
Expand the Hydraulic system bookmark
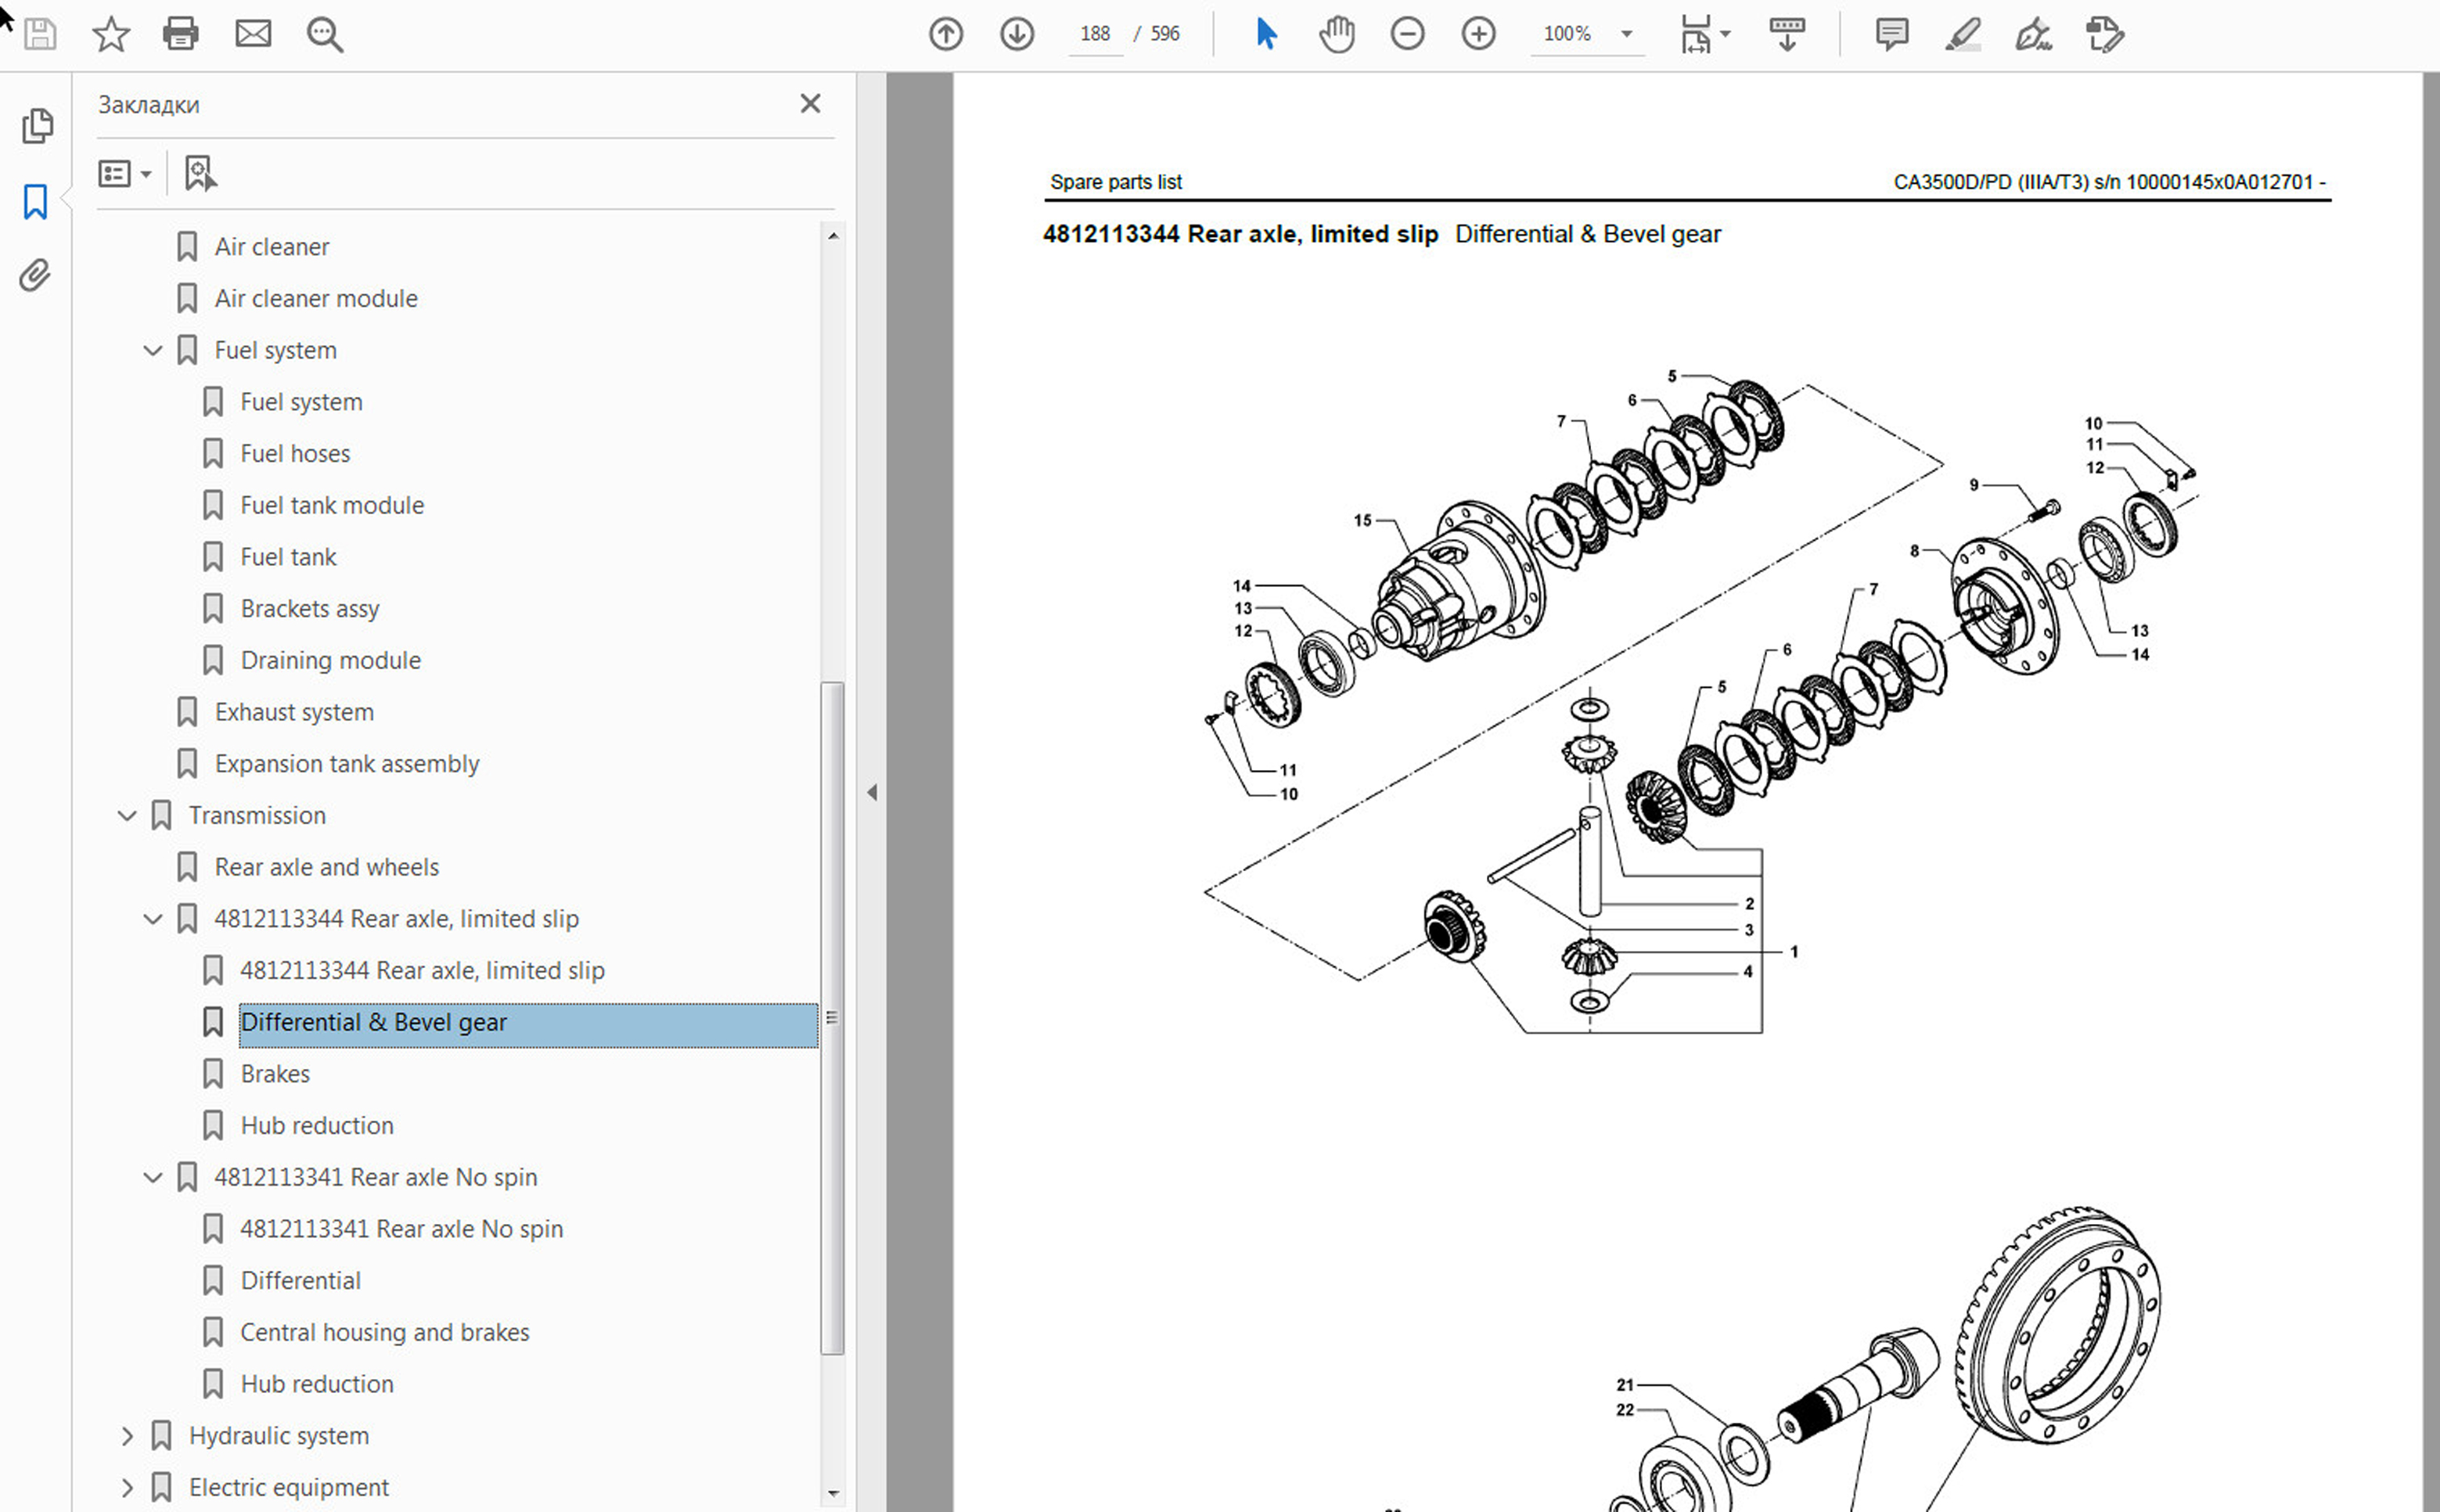coord(127,1436)
